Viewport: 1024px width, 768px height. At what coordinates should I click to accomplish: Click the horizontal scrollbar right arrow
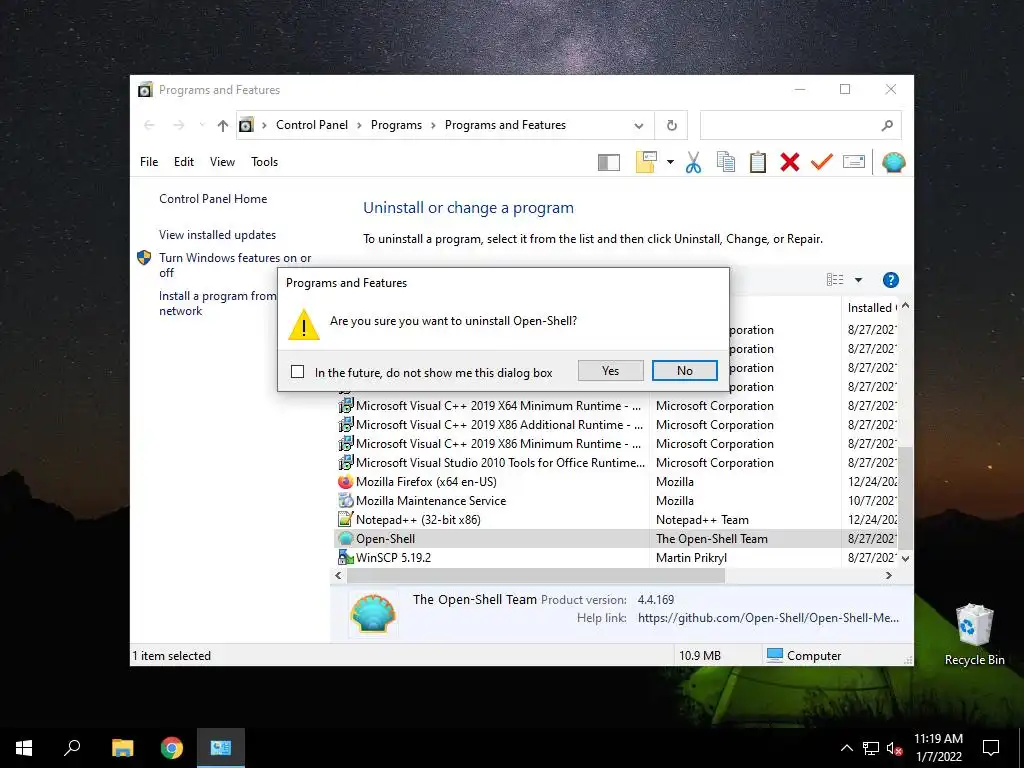(x=888, y=575)
